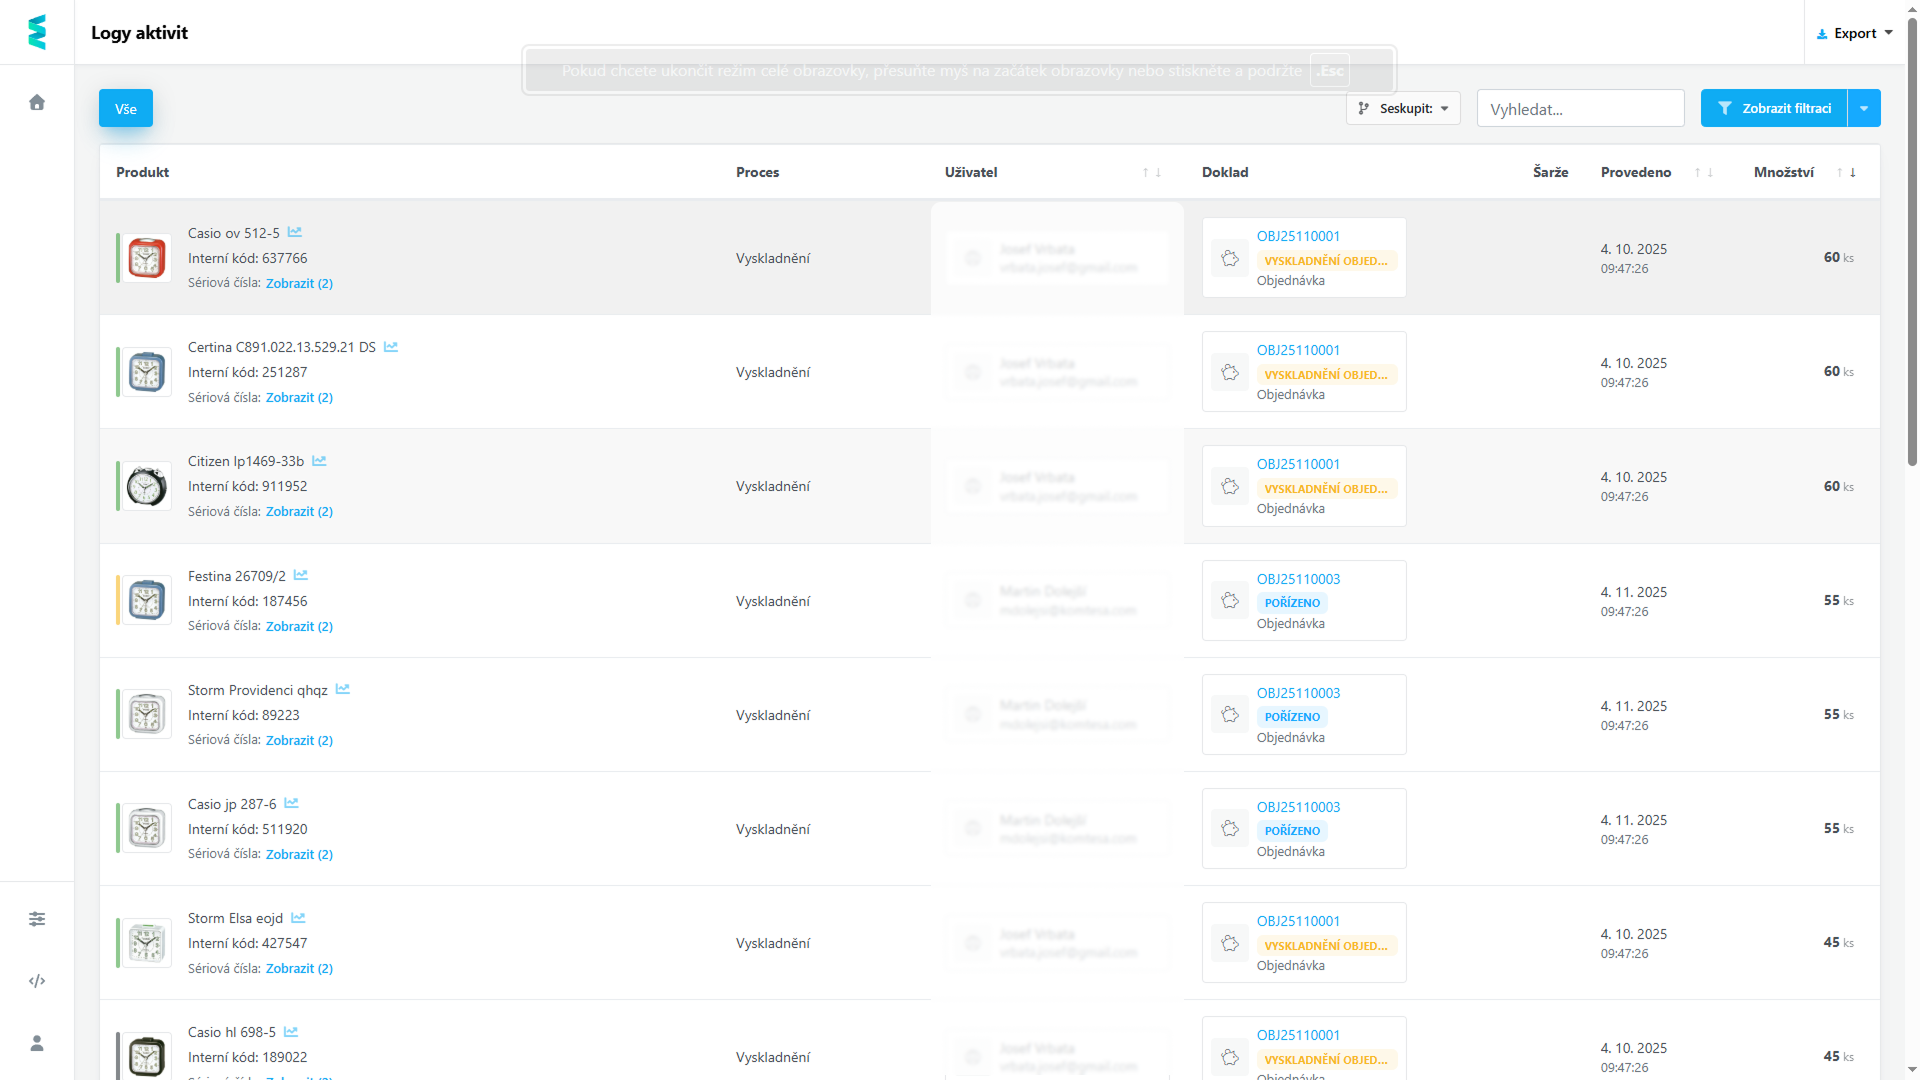Open the Export dropdown
1920x1080 pixels.
(x=1855, y=33)
